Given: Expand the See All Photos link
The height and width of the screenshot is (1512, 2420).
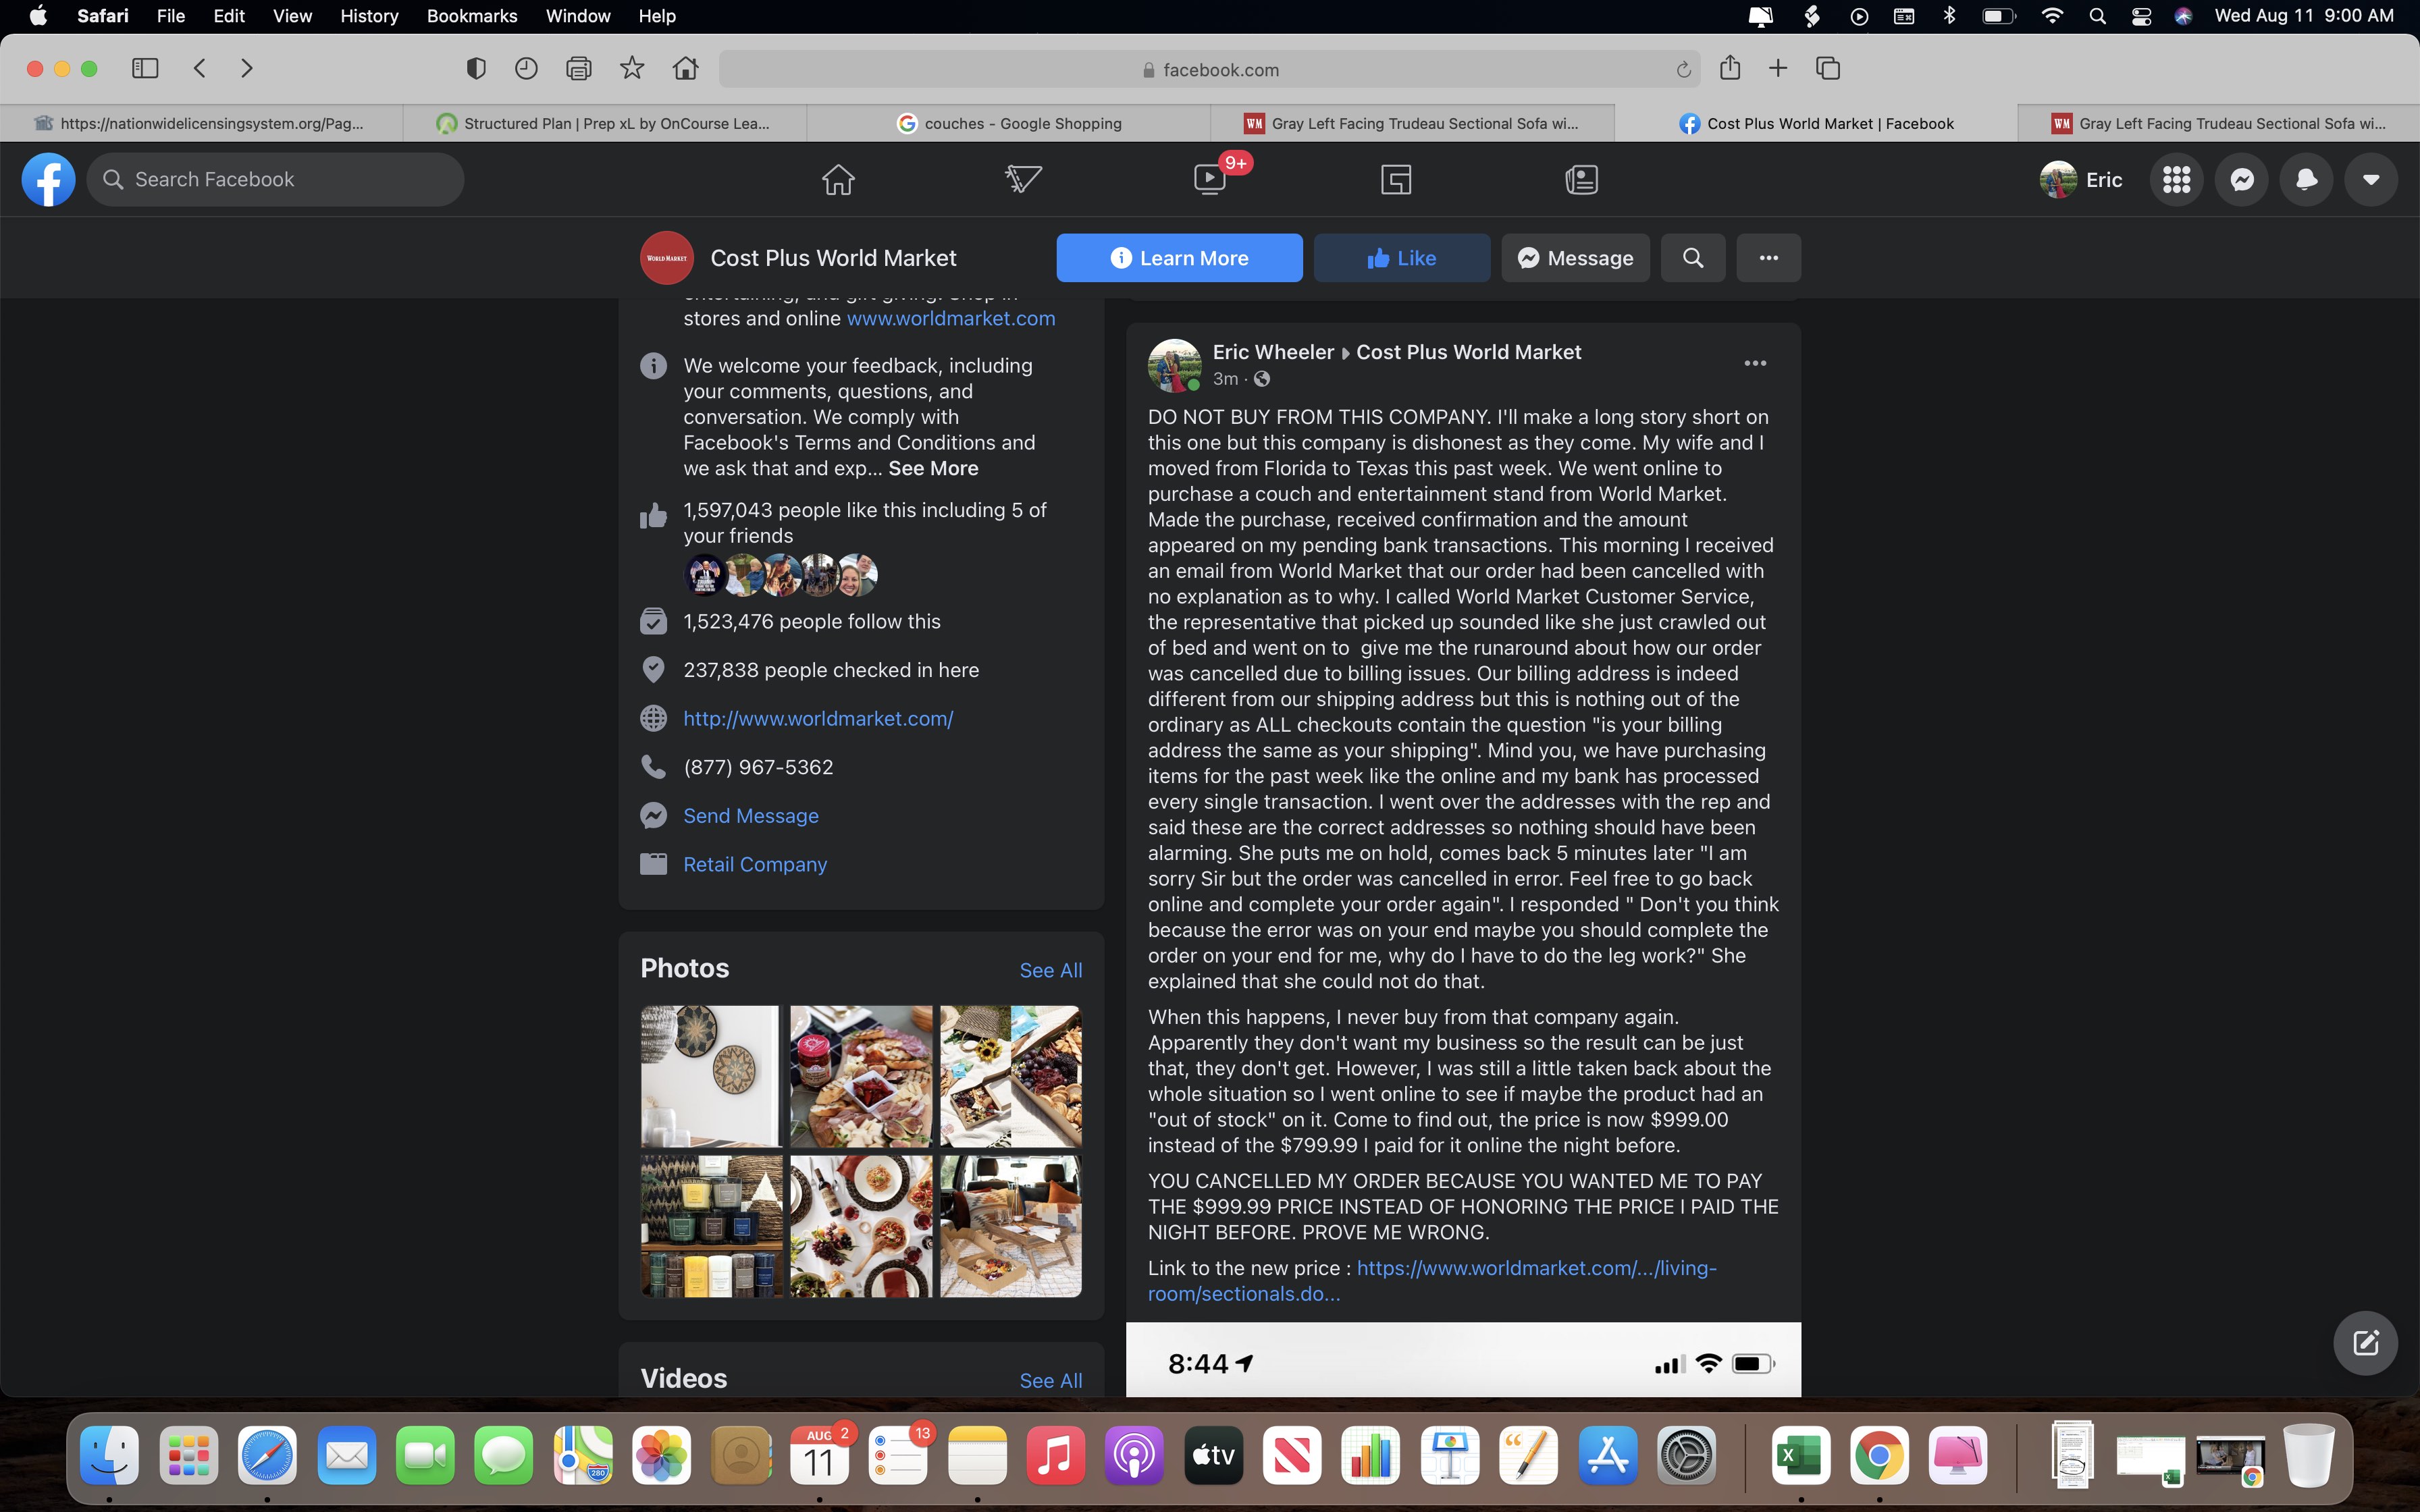Looking at the screenshot, I should point(1049,970).
